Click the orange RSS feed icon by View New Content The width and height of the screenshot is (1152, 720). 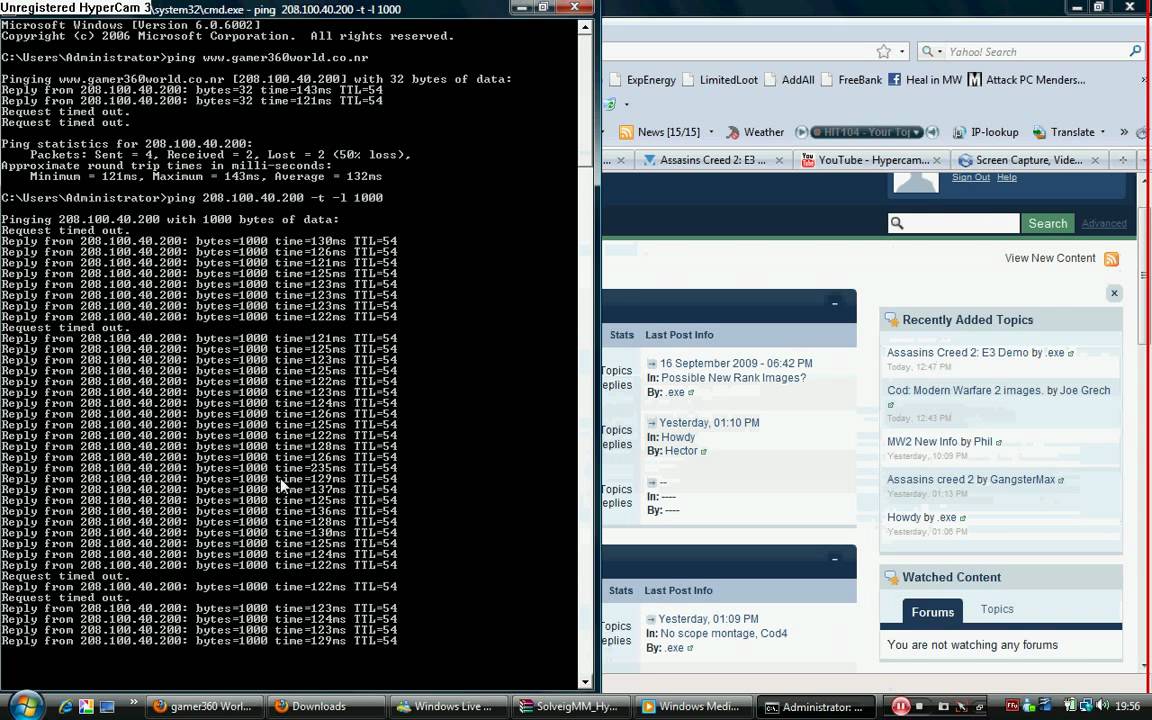click(x=1112, y=259)
